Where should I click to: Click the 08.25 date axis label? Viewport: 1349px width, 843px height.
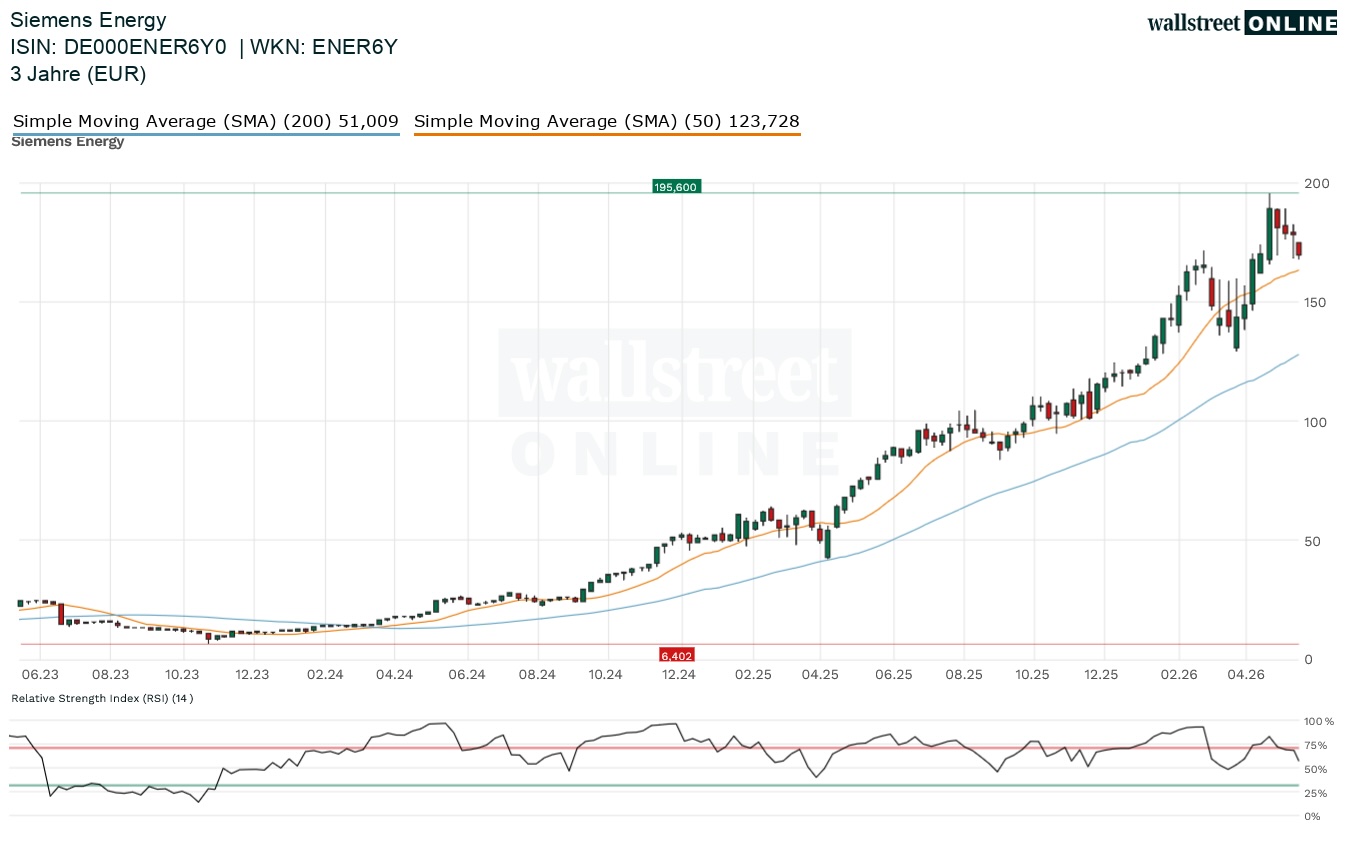(964, 675)
